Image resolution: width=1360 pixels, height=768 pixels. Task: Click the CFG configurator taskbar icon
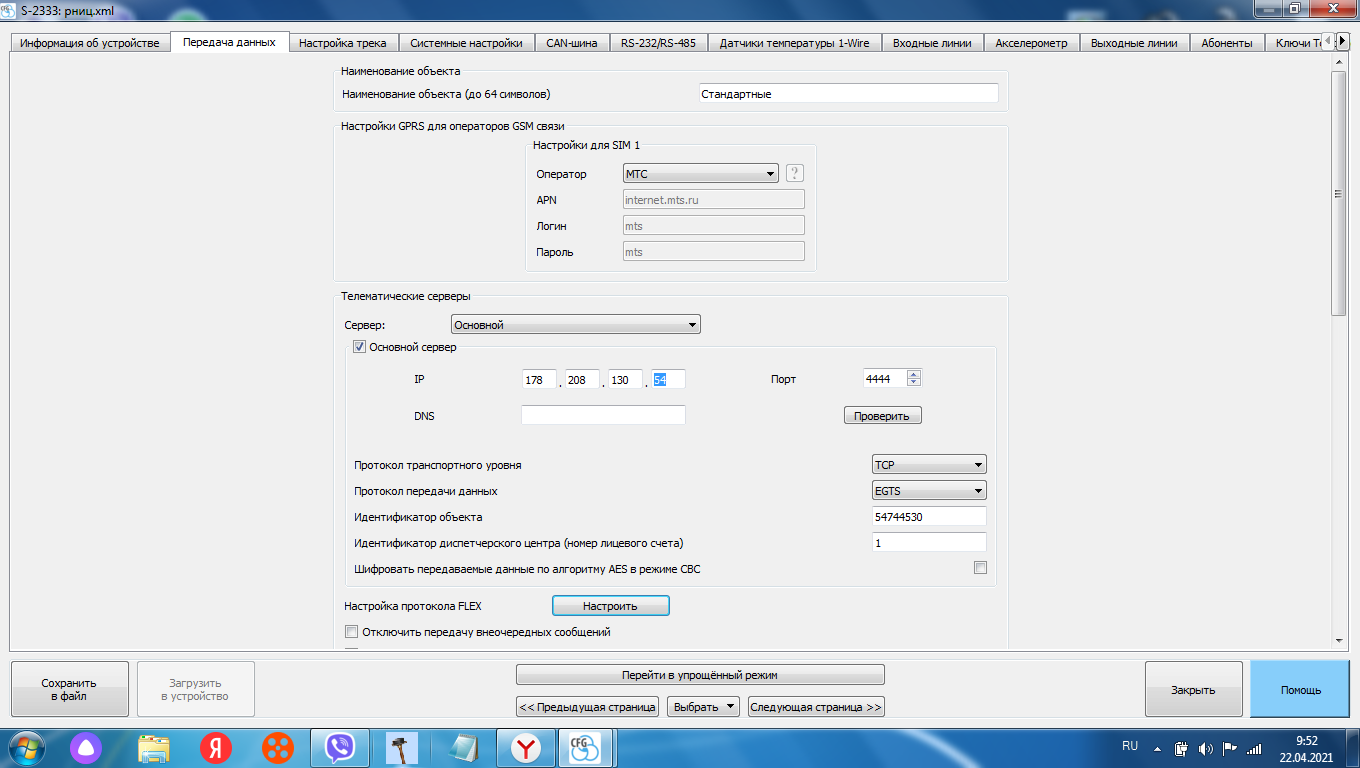585,747
